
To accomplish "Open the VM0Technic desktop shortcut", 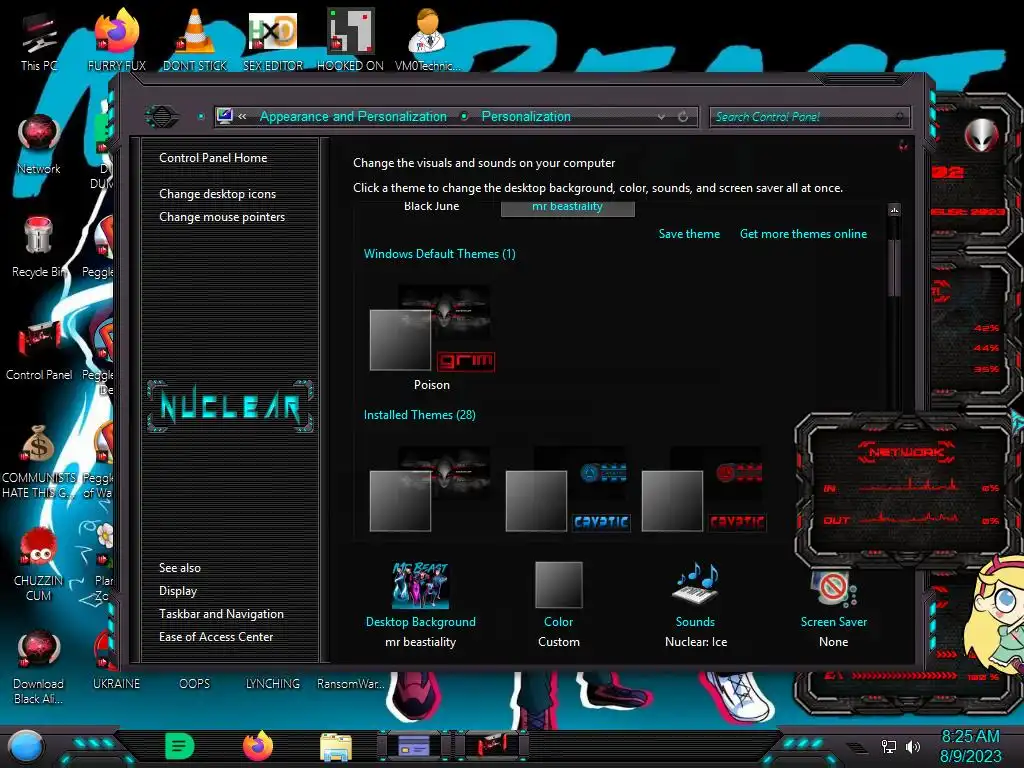I will tap(428, 40).
